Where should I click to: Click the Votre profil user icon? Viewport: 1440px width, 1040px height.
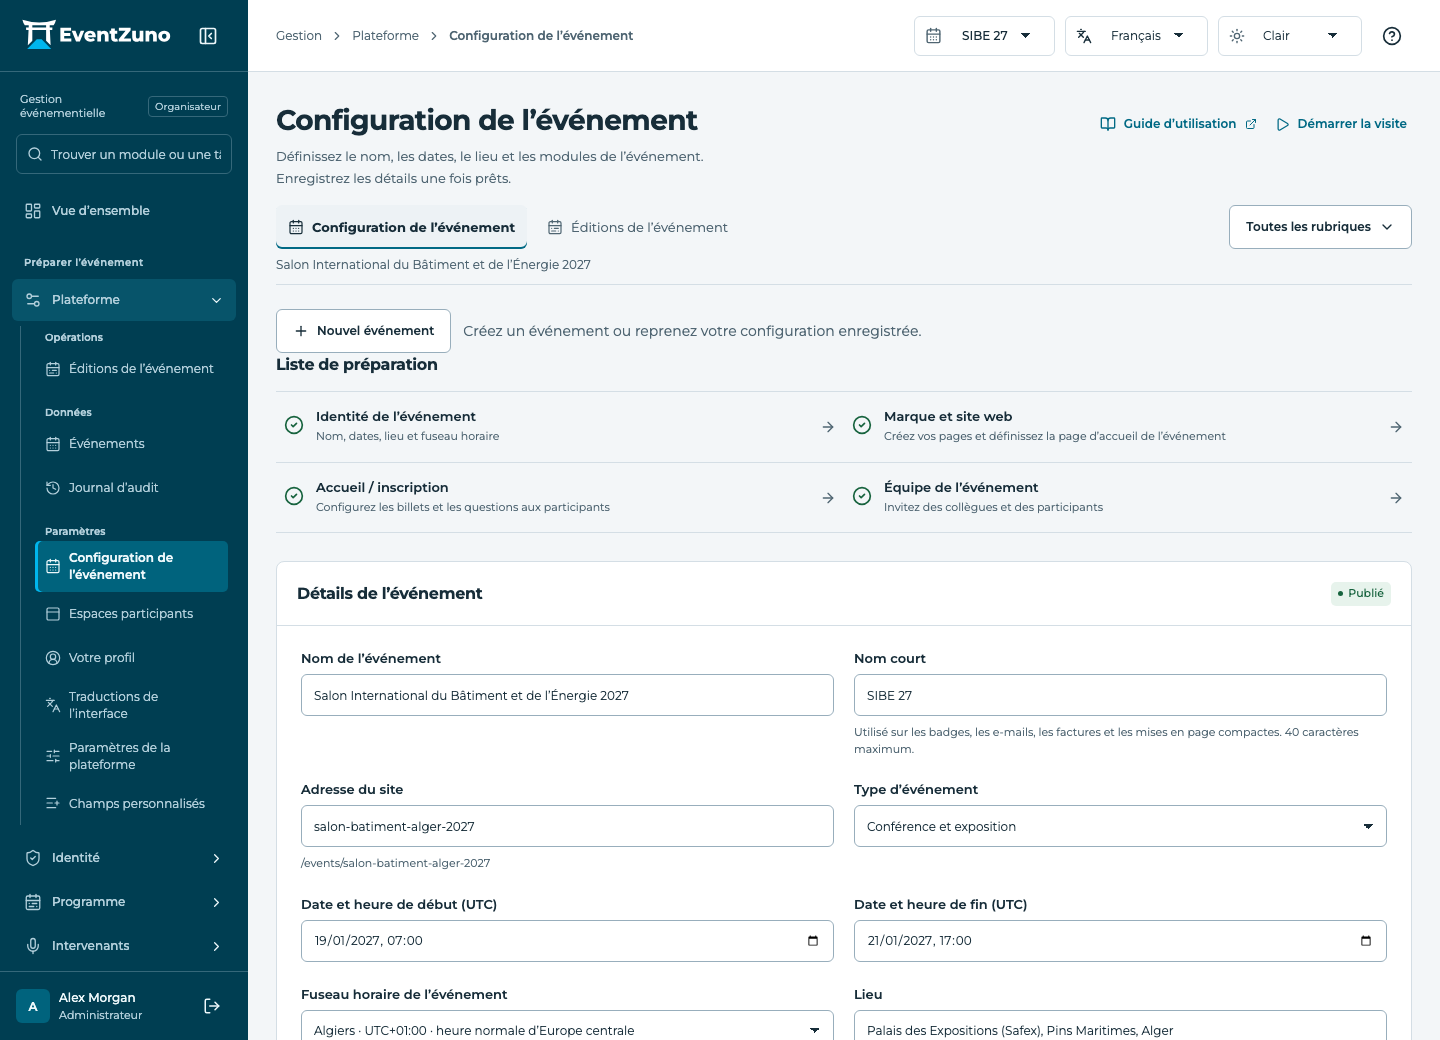[x=53, y=658]
